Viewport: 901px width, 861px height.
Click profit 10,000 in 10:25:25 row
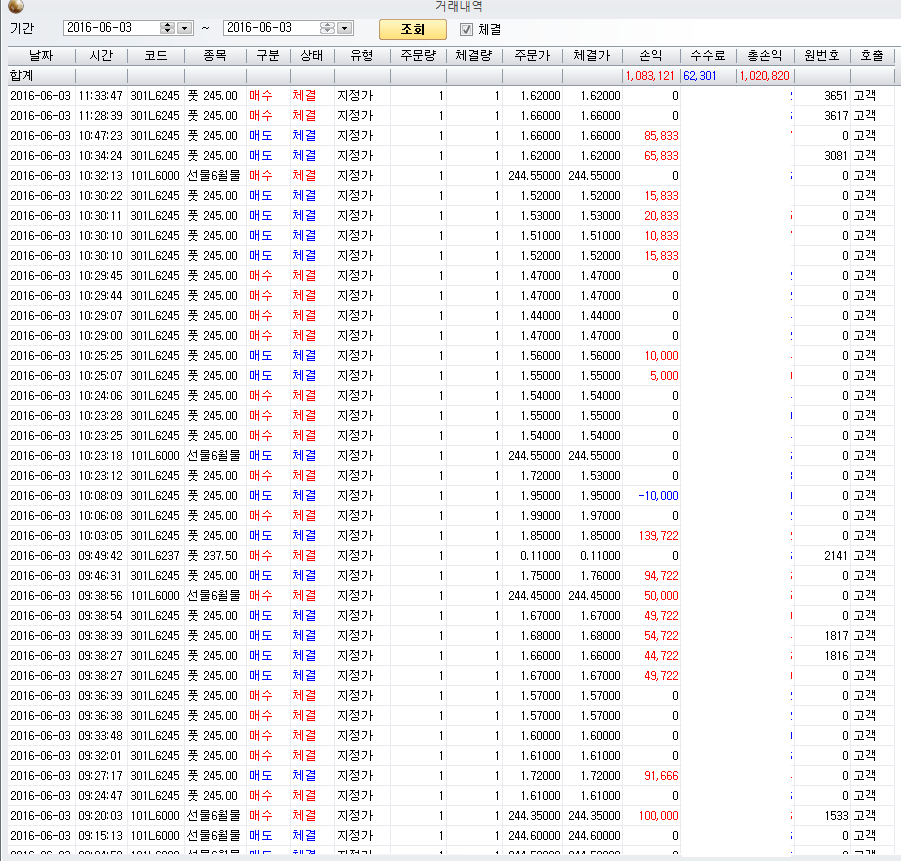coord(661,356)
